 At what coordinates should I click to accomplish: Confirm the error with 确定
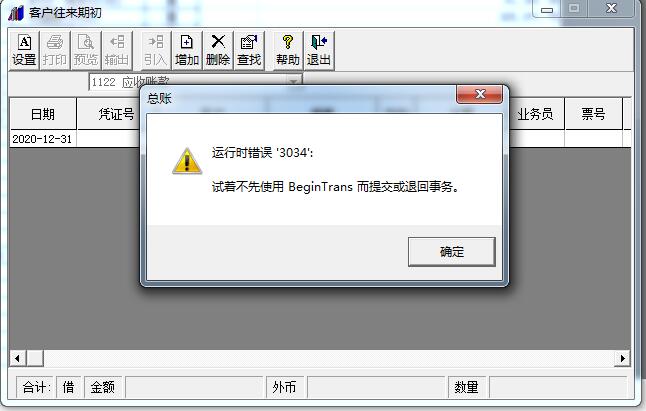click(452, 252)
